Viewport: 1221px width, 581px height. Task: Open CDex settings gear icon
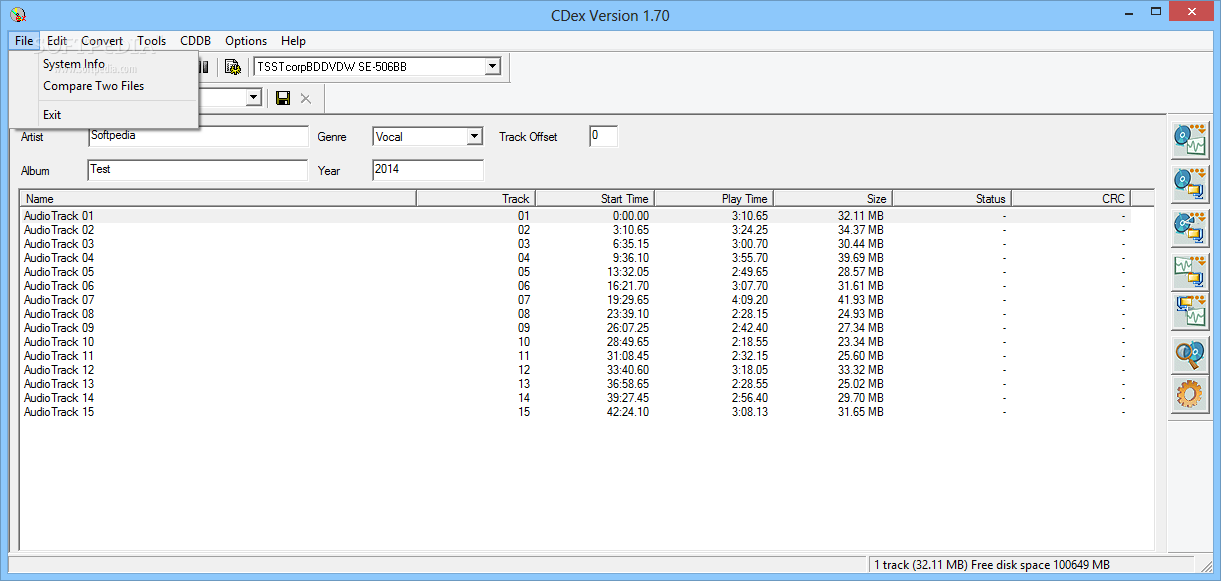(1189, 393)
